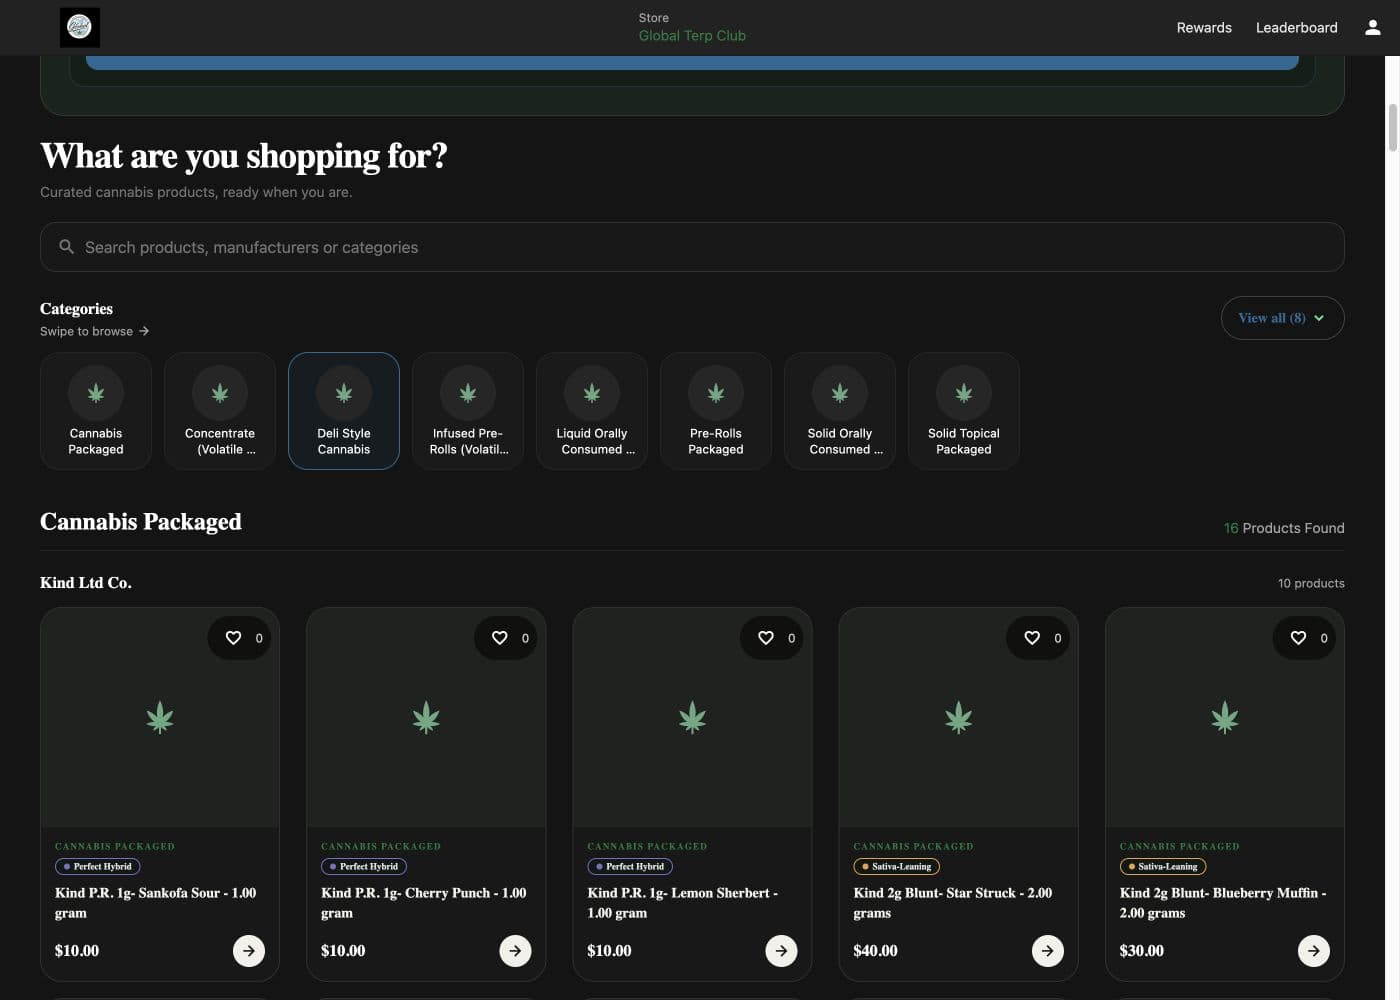
Task: Select the Concentrate (Volatile) category
Action: (220, 411)
